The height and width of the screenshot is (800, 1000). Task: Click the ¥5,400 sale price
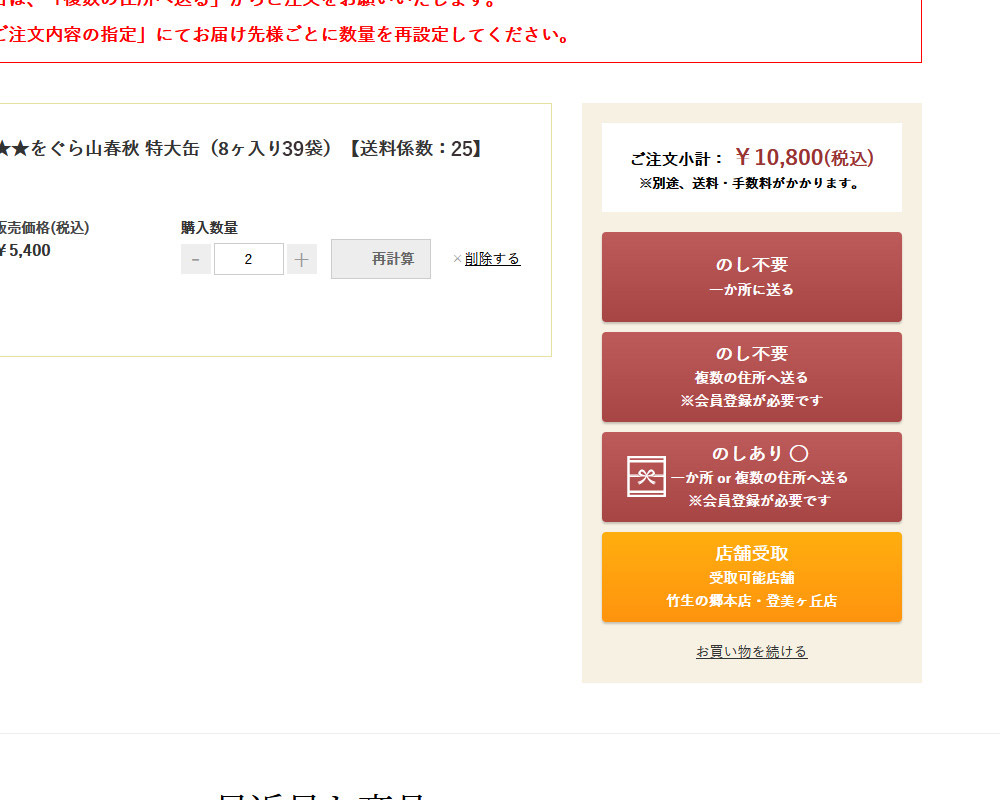coord(25,251)
